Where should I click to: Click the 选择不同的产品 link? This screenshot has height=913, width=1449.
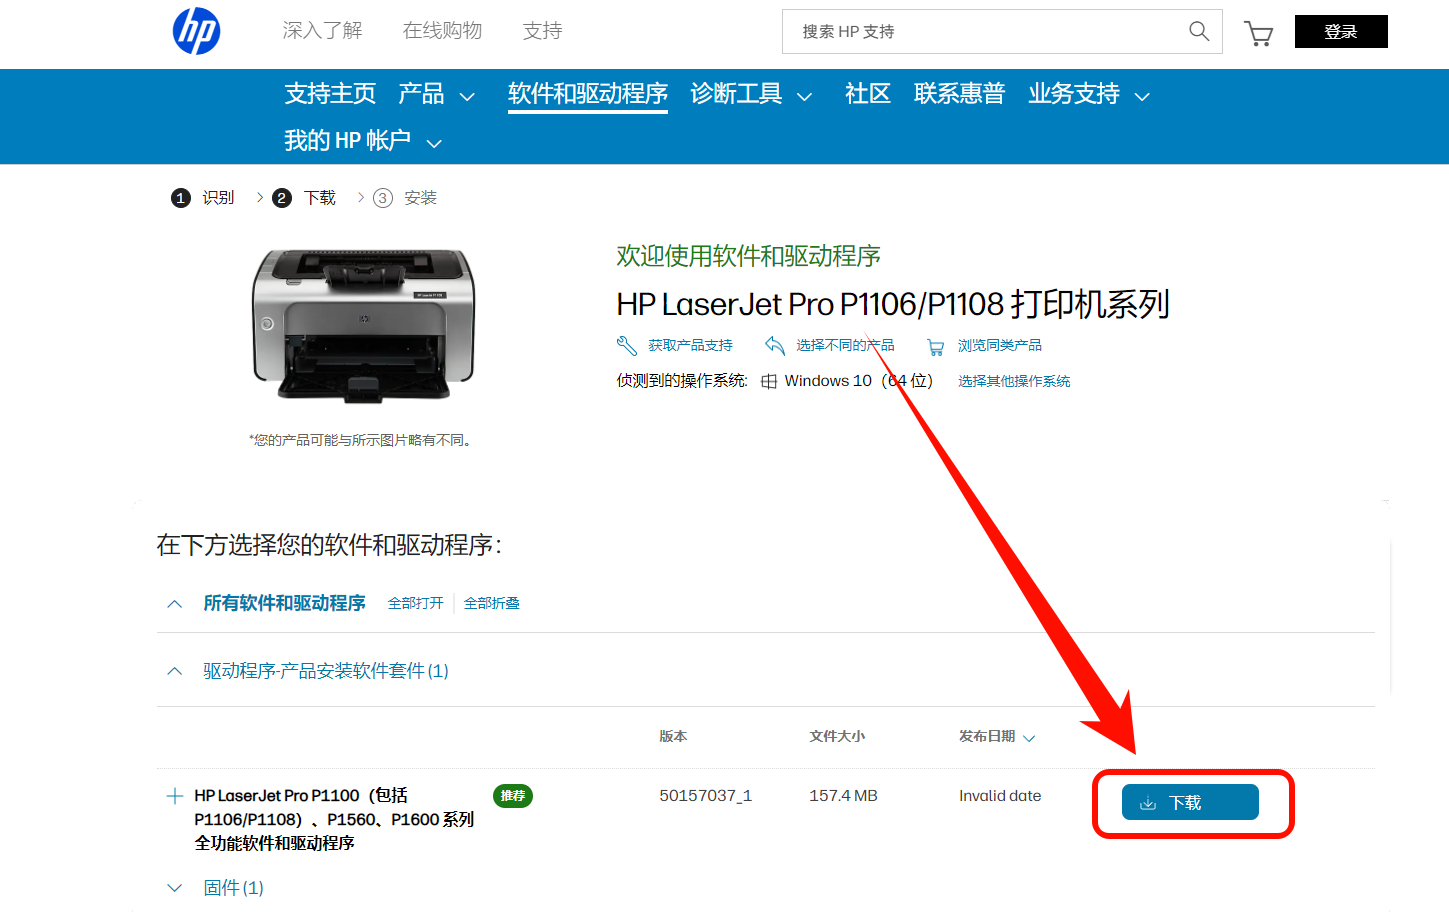tap(845, 346)
